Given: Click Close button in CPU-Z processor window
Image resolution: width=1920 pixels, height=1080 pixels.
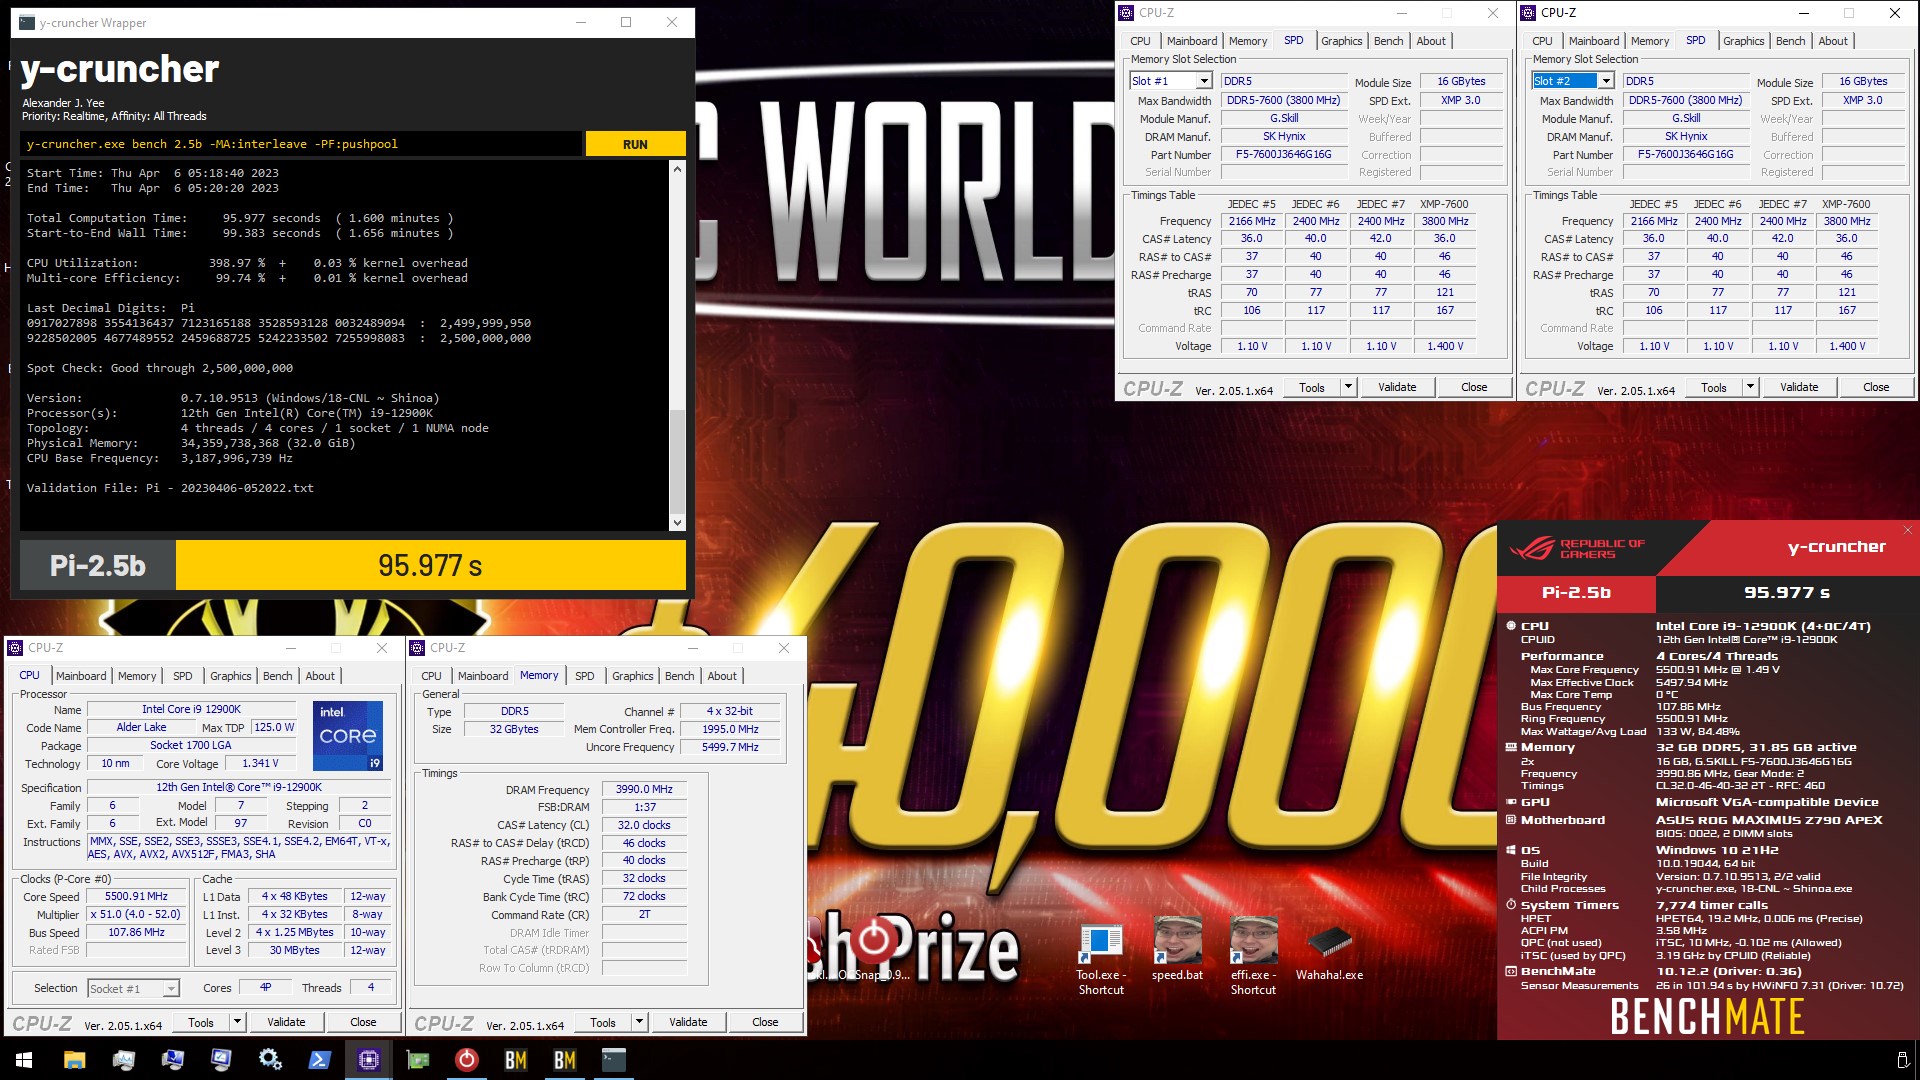Looking at the screenshot, I should coord(363,1022).
